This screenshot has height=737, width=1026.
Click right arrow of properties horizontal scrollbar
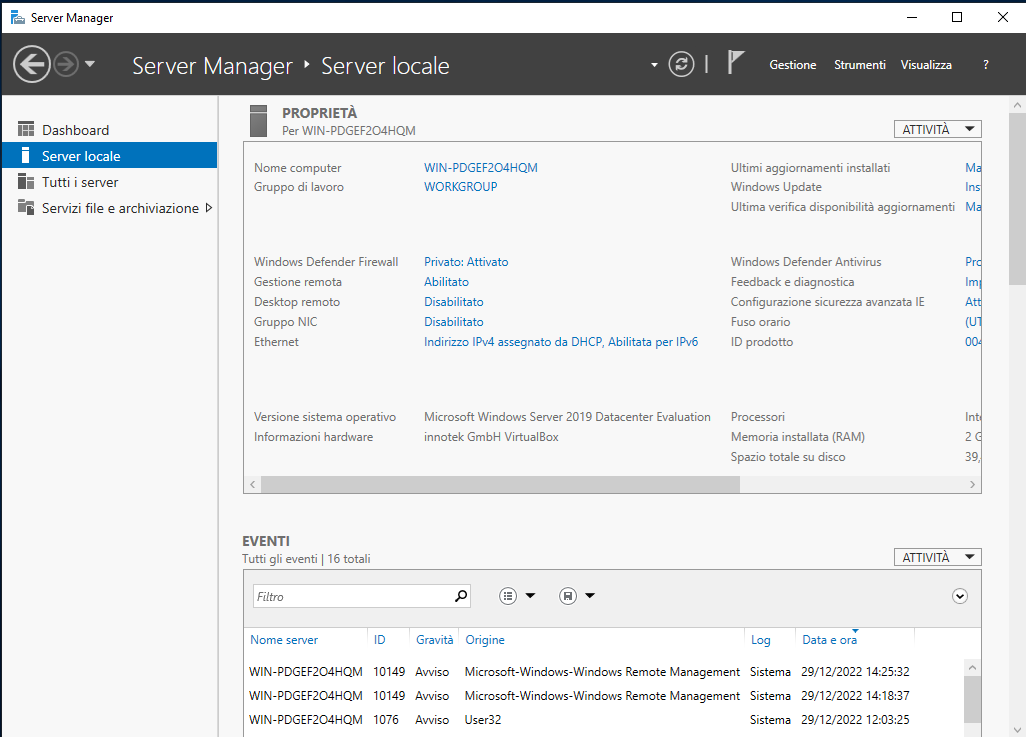pyautogui.click(x=972, y=484)
